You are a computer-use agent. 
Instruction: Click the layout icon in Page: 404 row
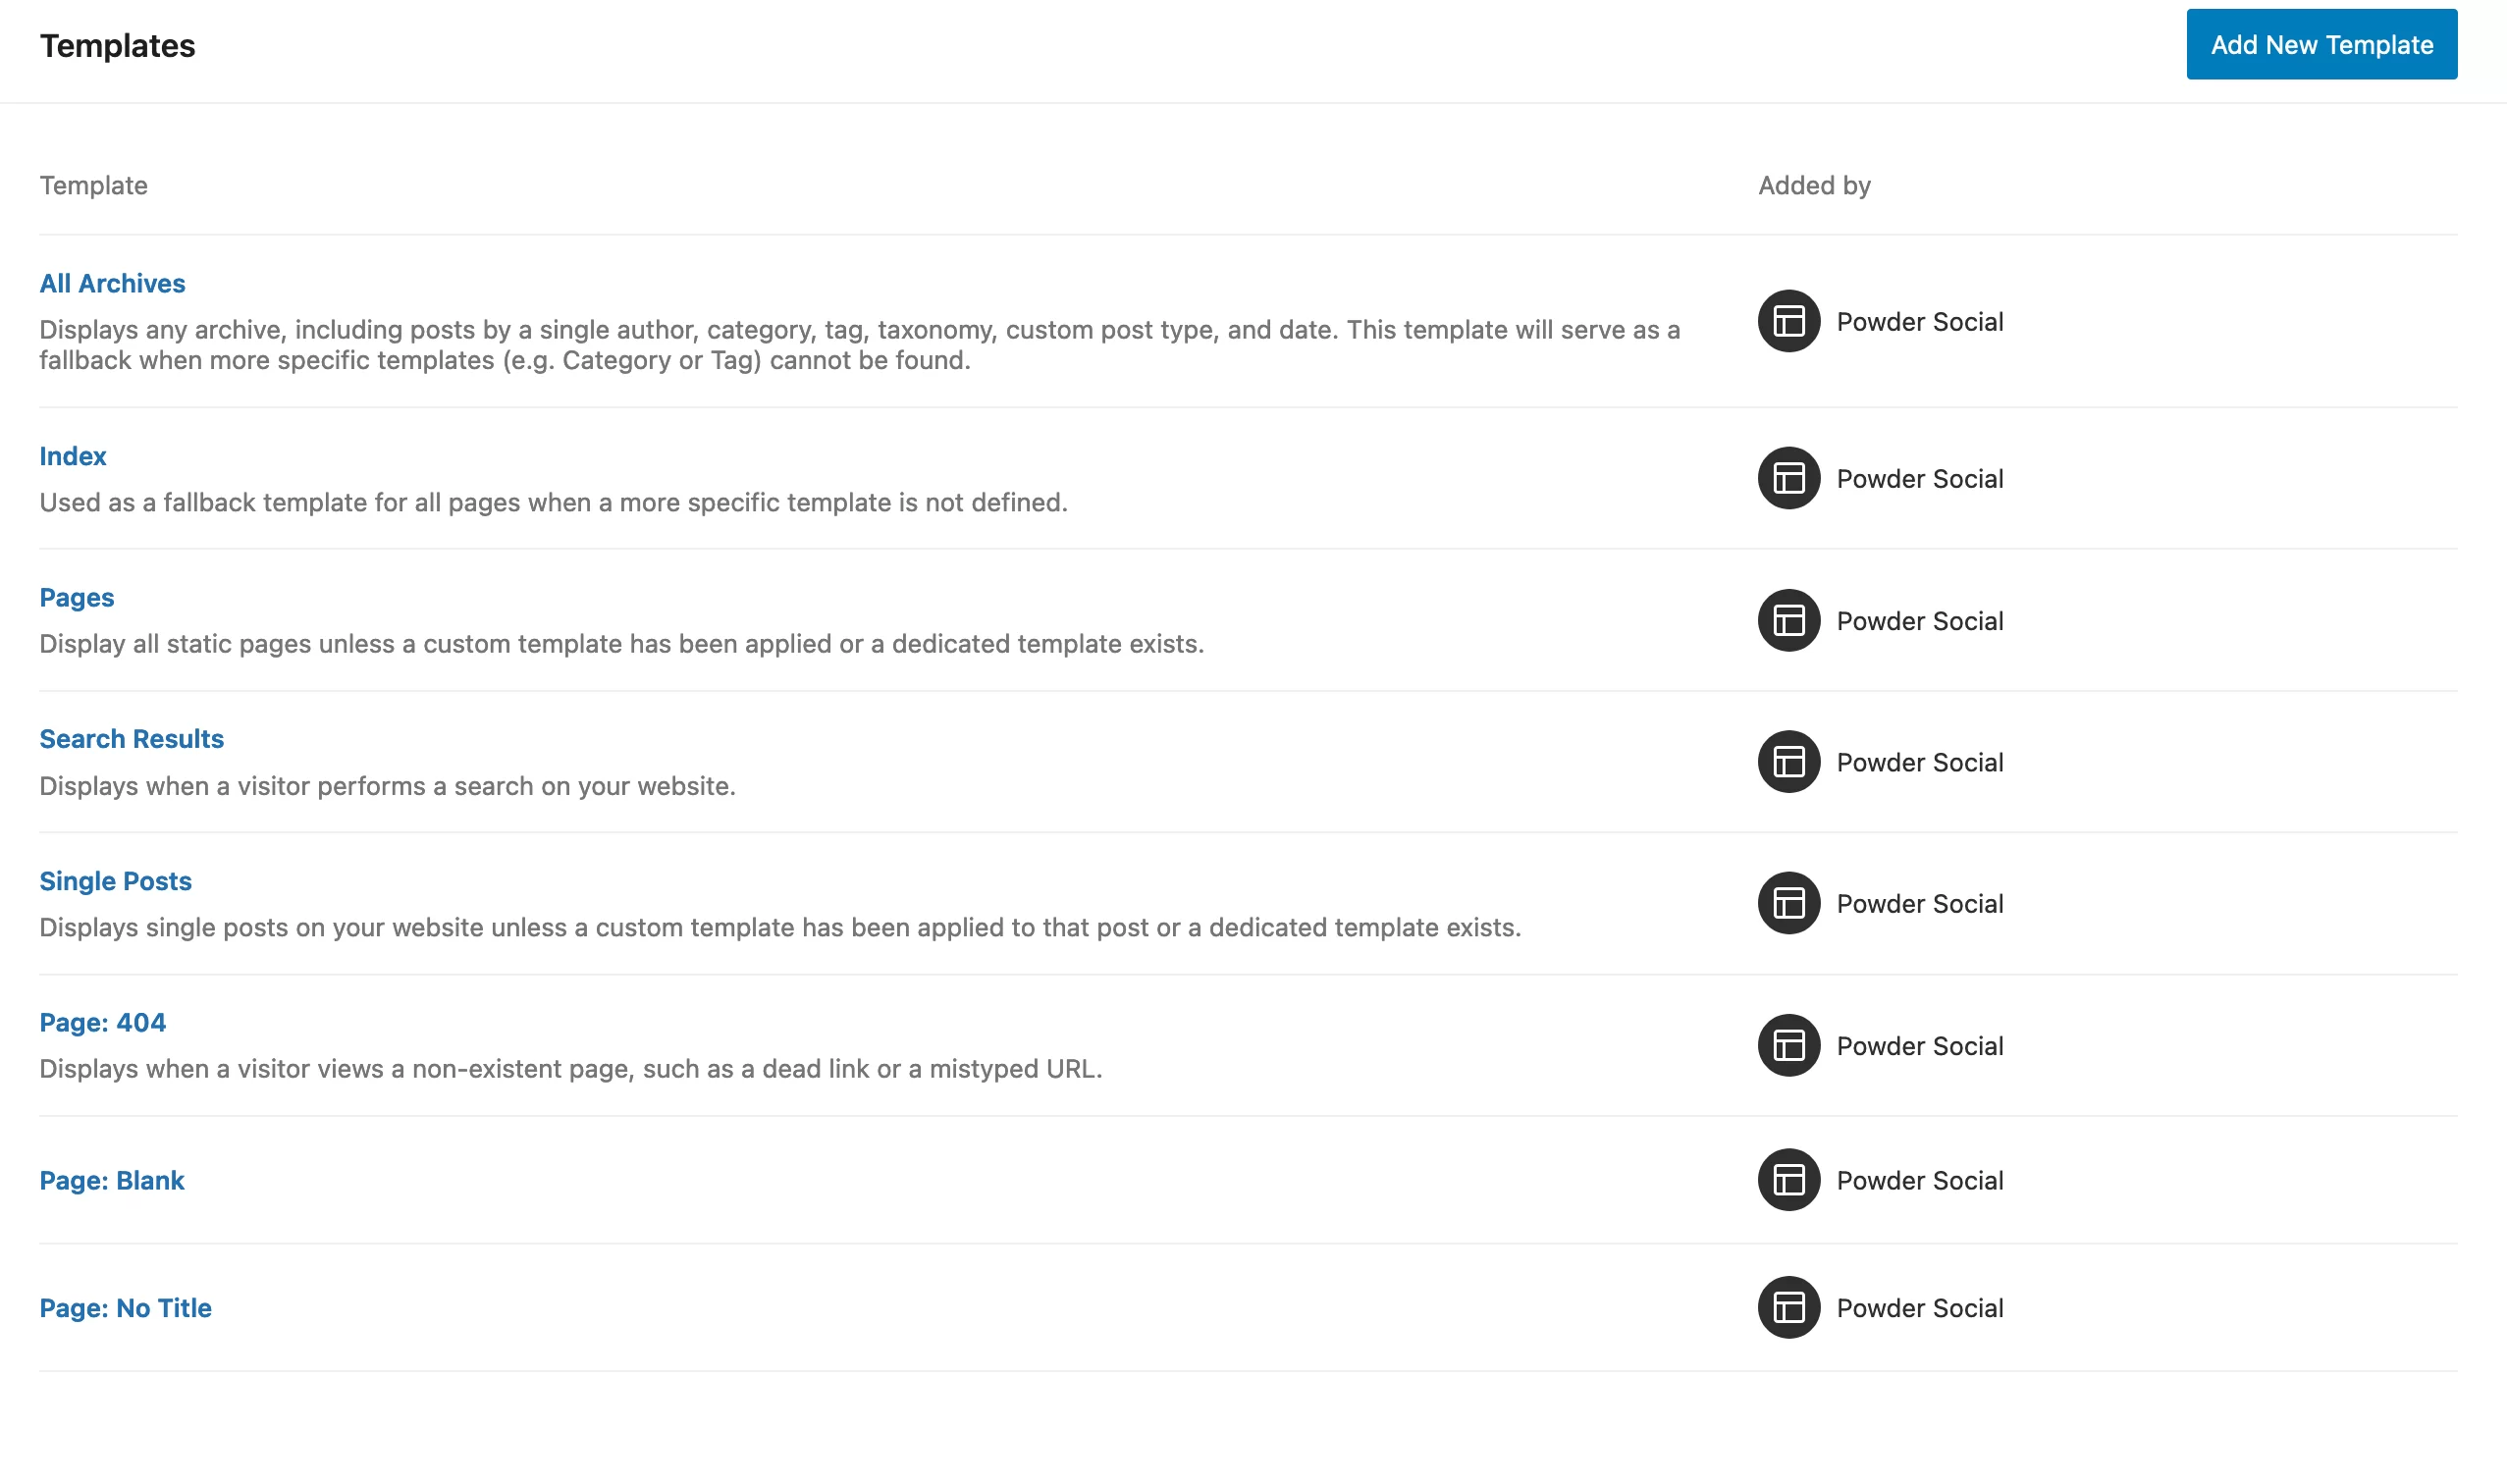click(1788, 1045)
